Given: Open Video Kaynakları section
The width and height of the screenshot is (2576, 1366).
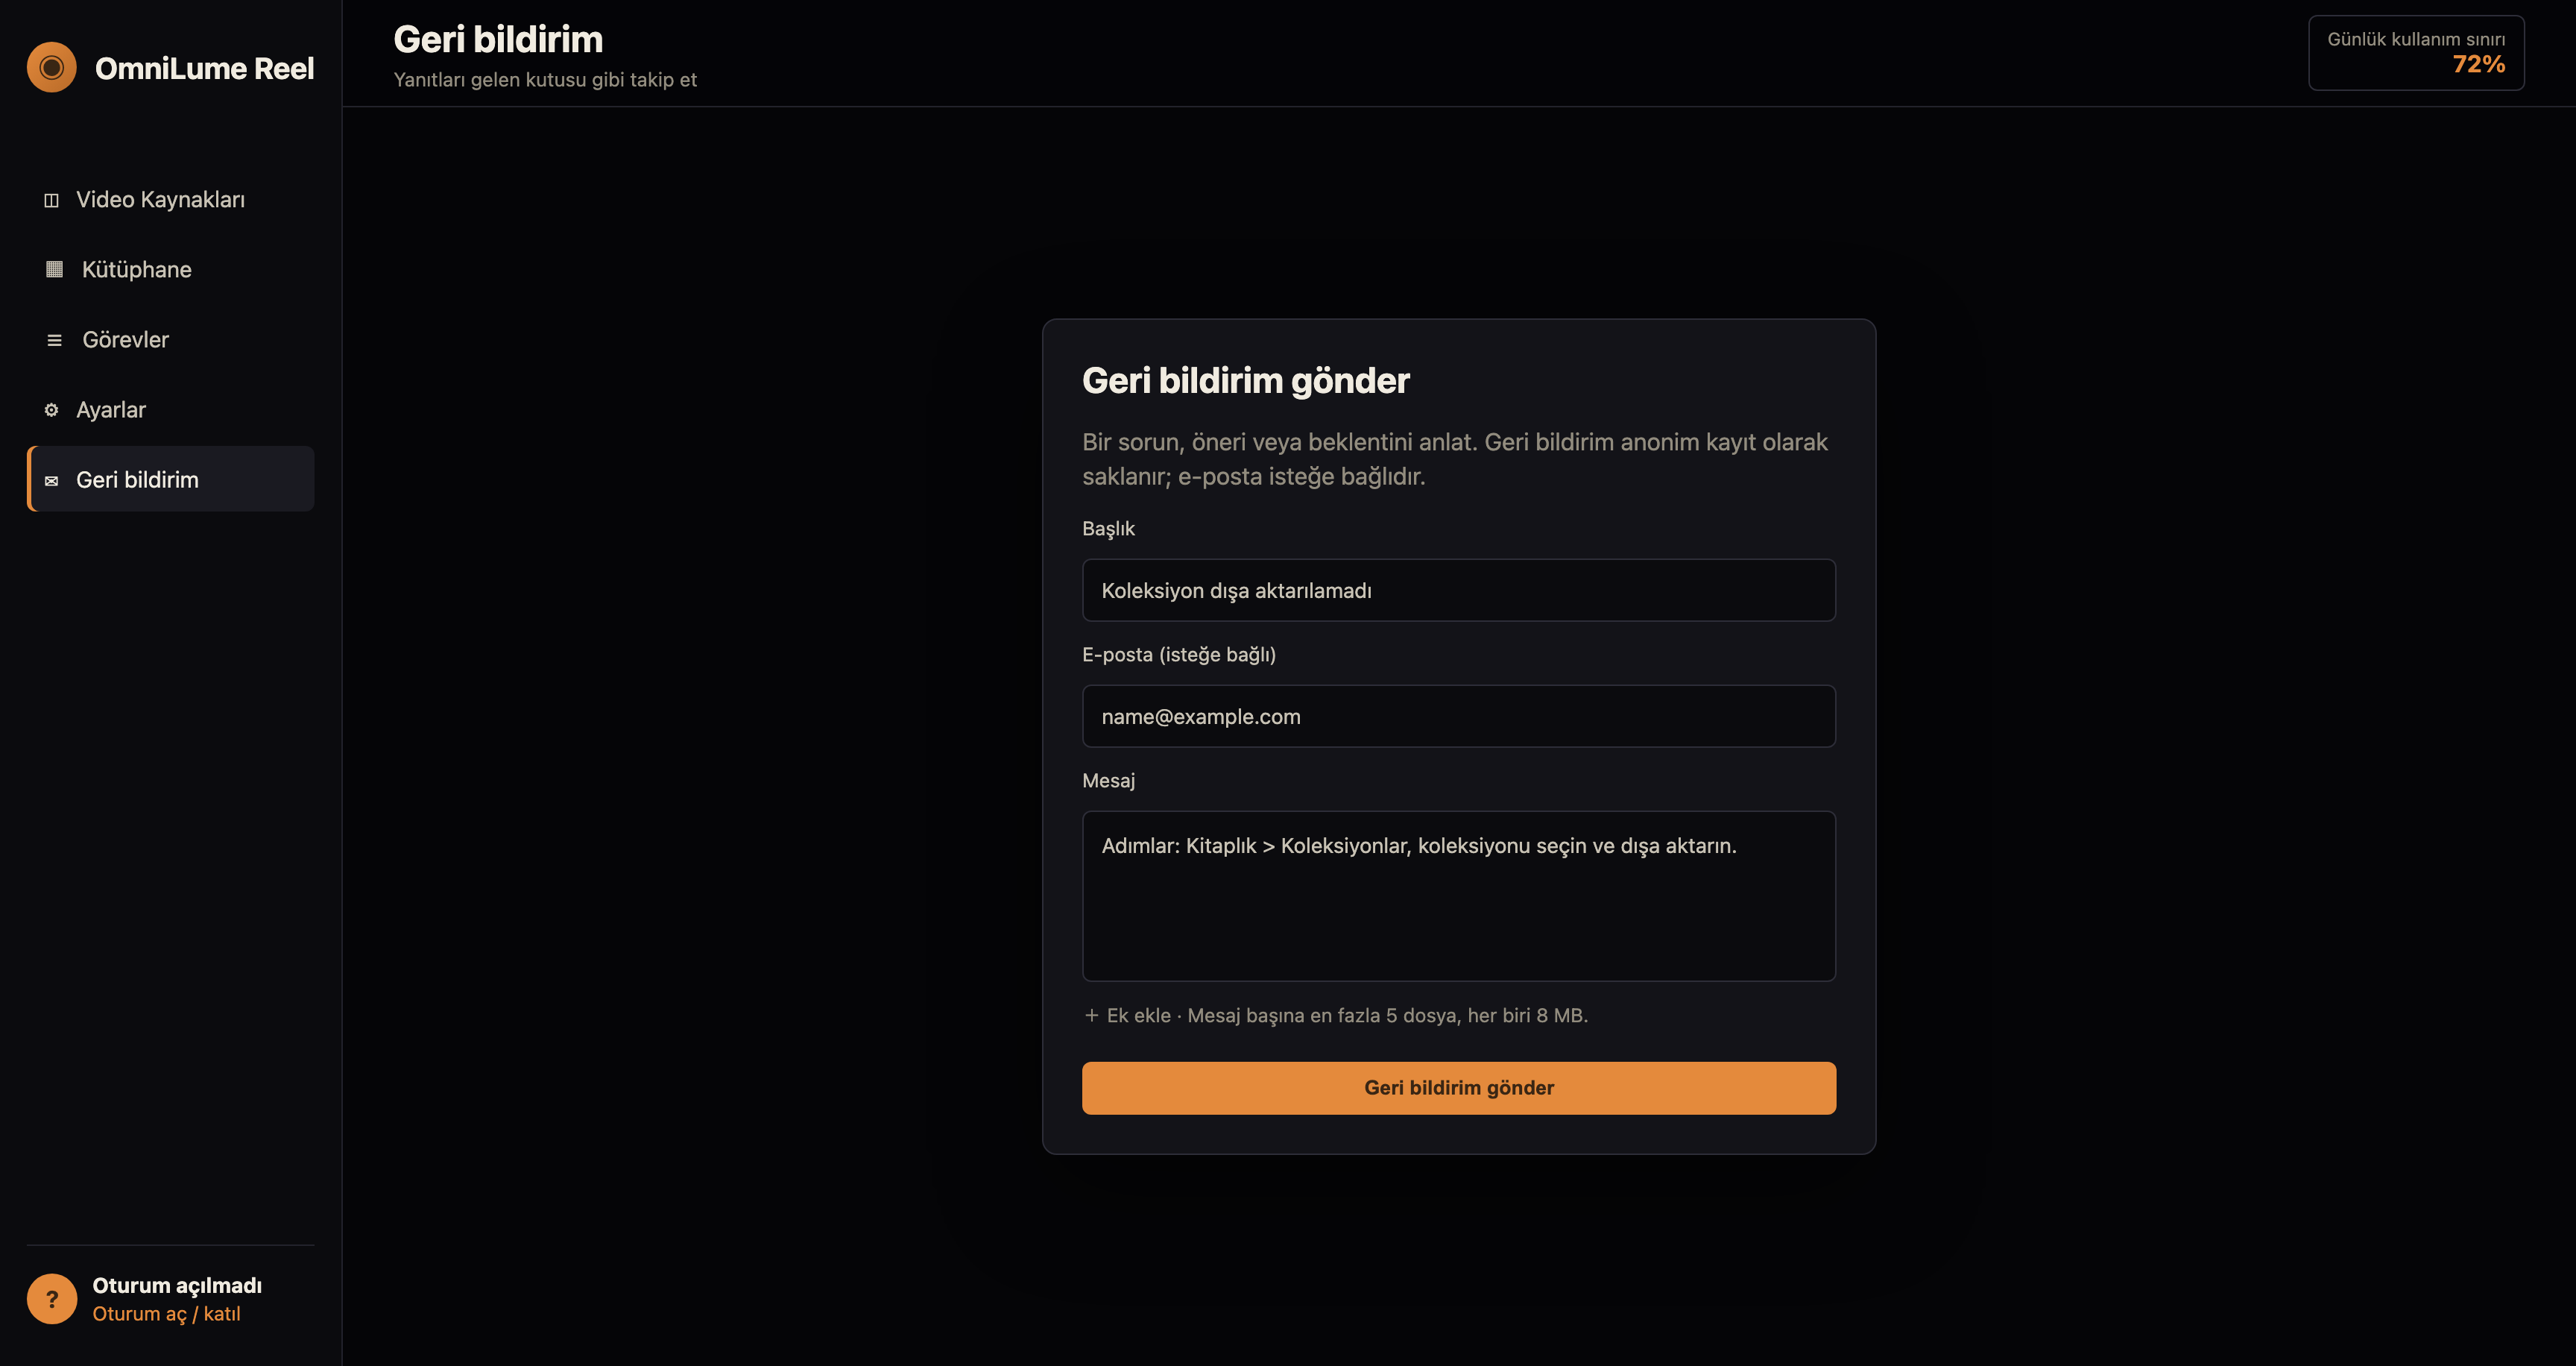Looking at the screenshot, I should (171, 199).
